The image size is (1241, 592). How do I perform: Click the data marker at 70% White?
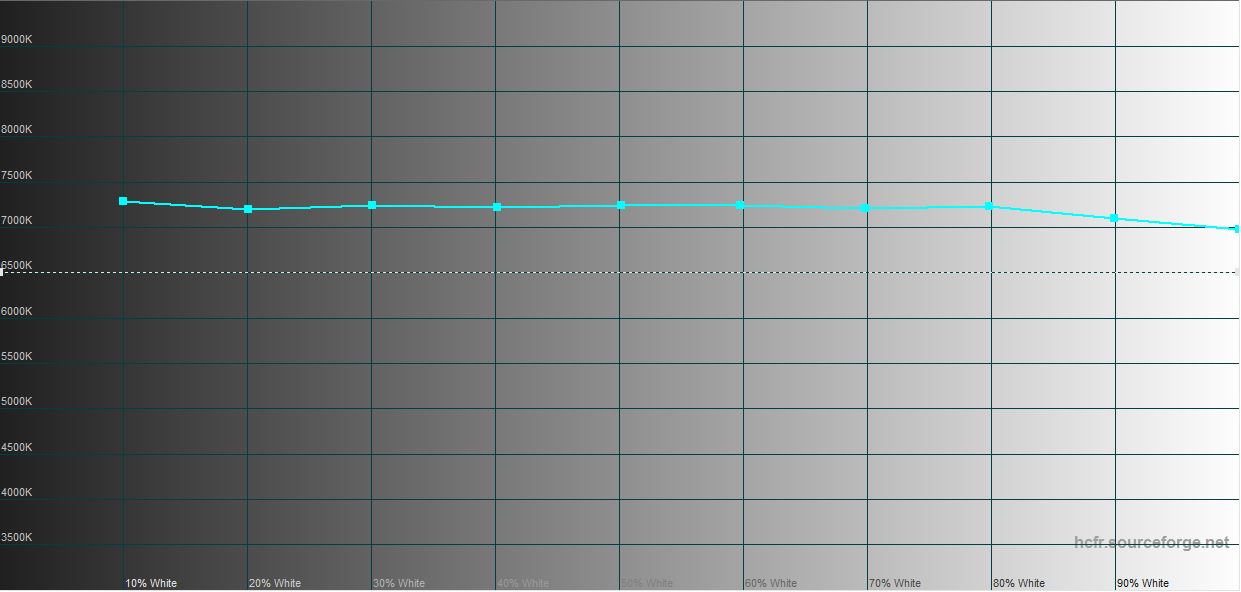tap(864, 208)
